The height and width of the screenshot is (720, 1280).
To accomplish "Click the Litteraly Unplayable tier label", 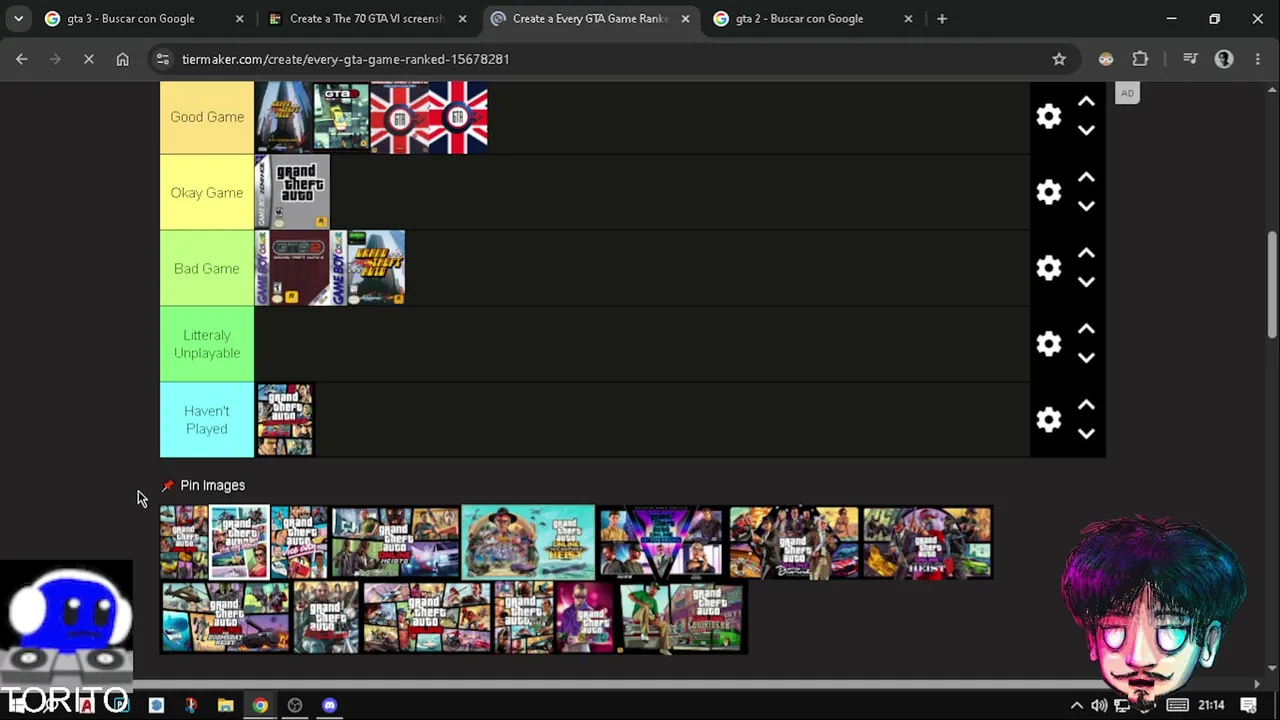I will [x=207, y=344].
